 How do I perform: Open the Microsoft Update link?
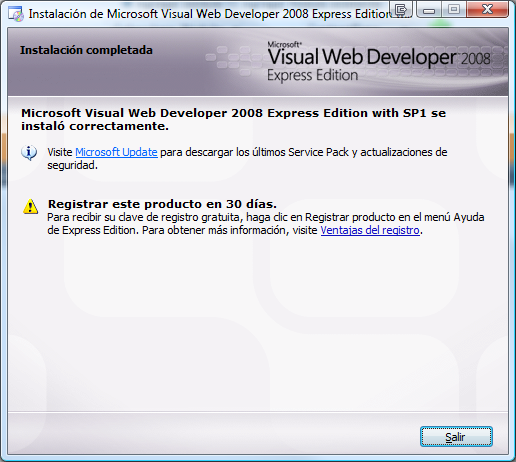[x=116, y=152]
